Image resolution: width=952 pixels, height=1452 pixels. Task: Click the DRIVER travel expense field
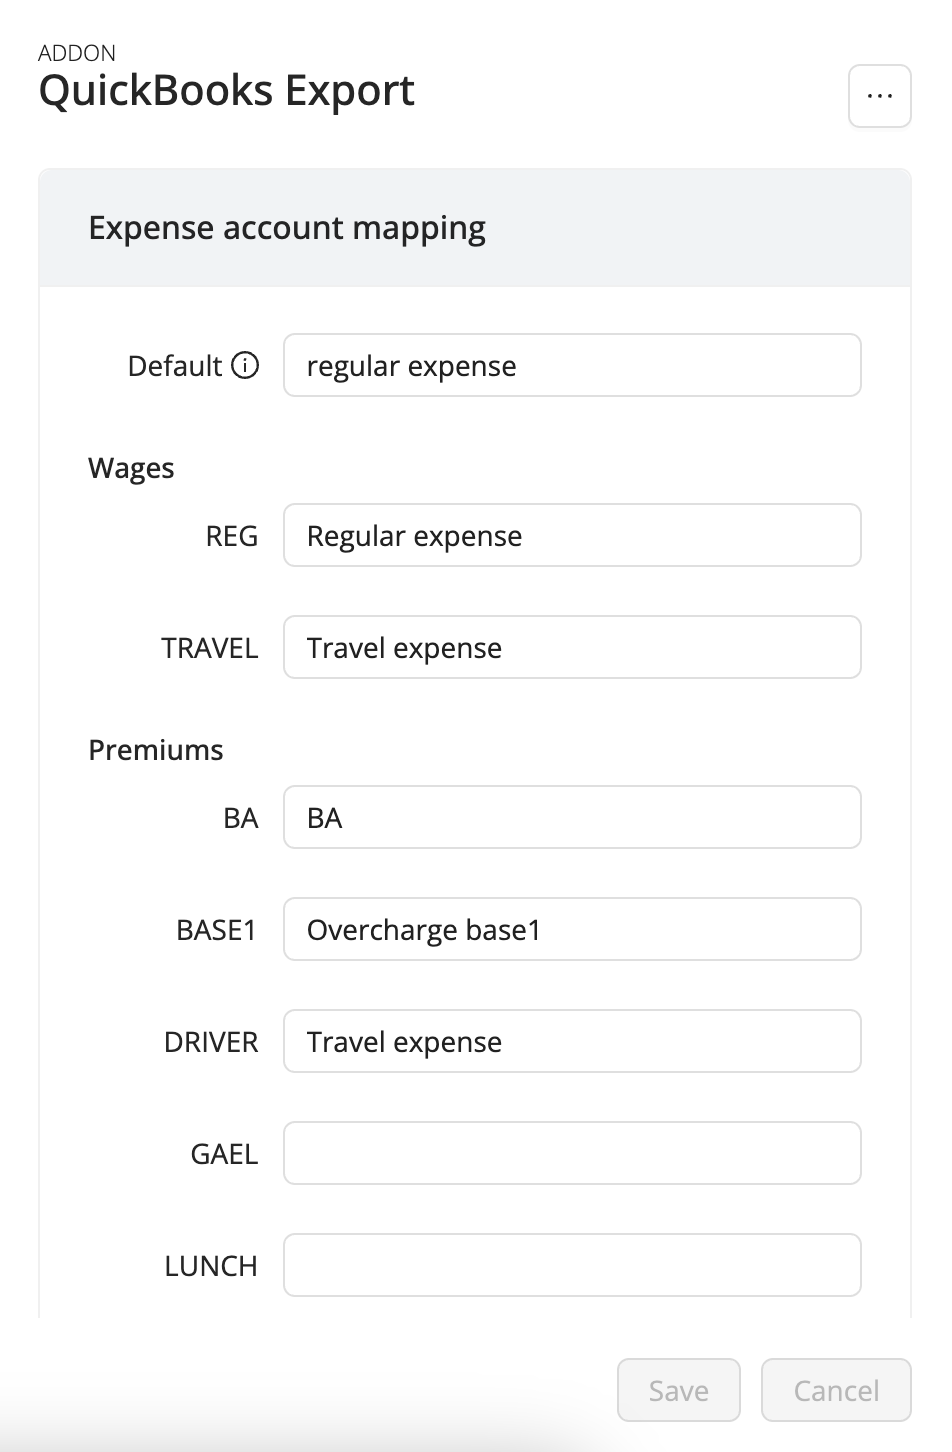click(x=572, y=1041)
